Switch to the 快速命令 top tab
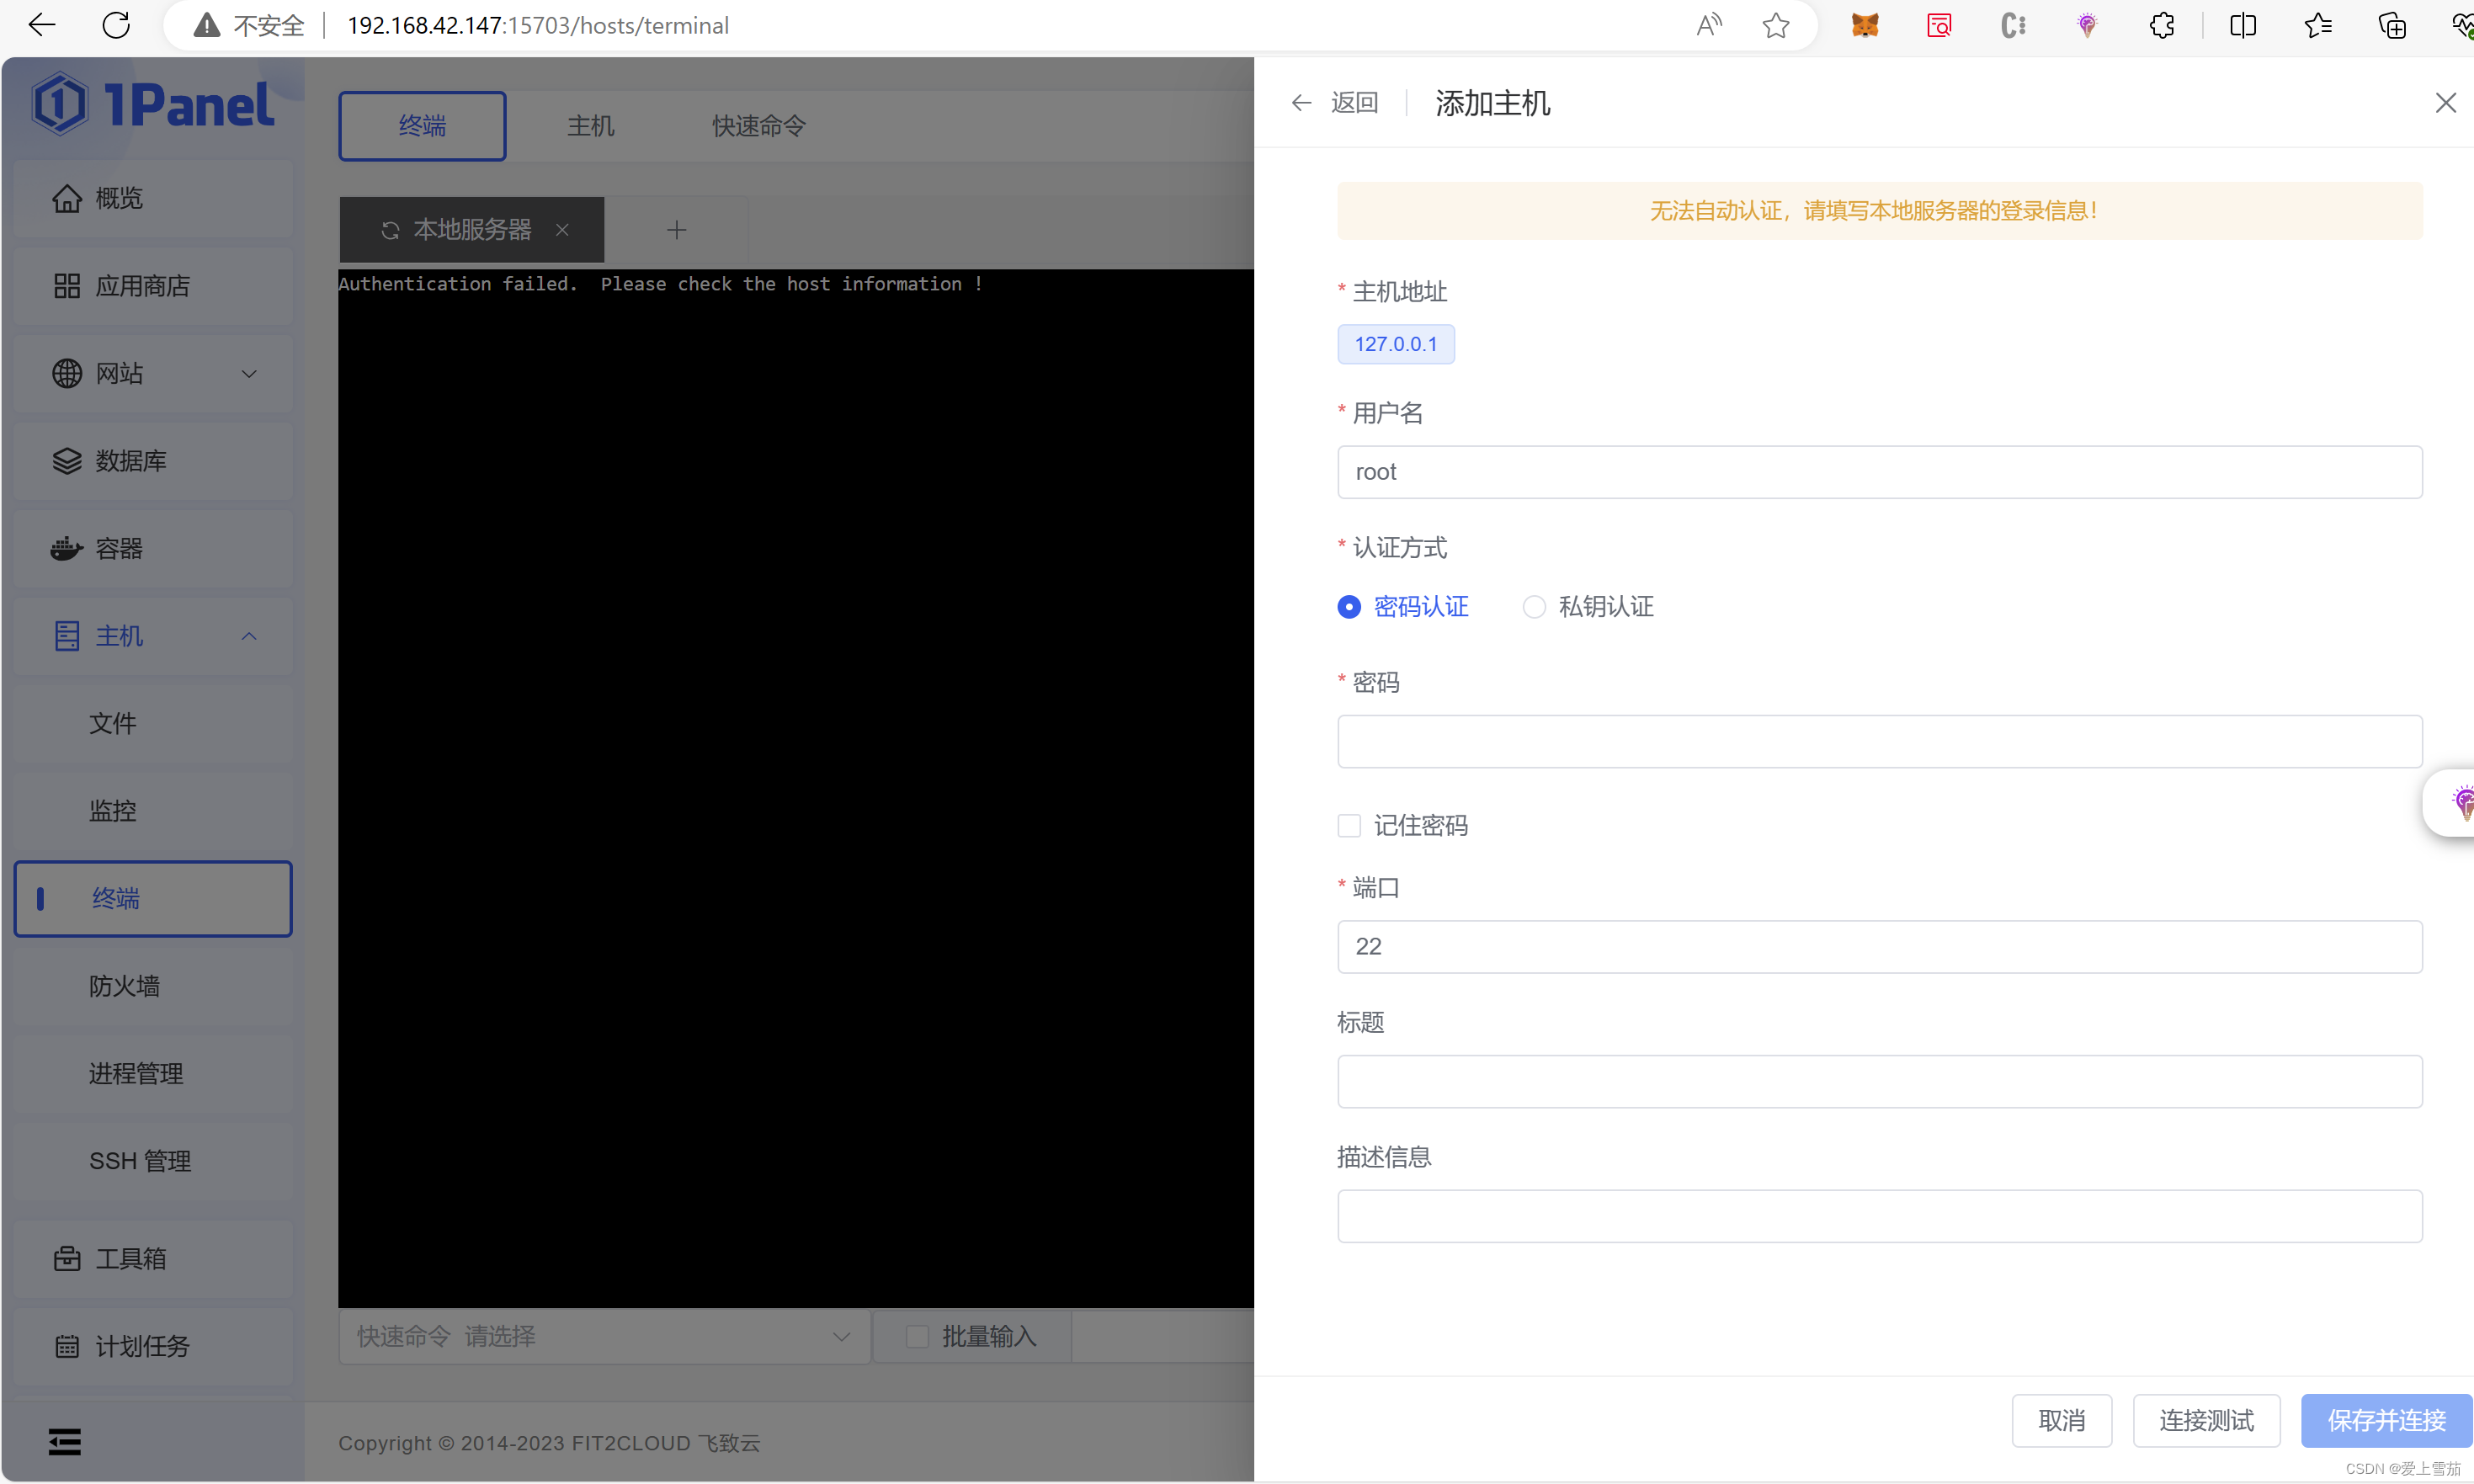The image size is (2474, 1484). click(x=758, y=126)
